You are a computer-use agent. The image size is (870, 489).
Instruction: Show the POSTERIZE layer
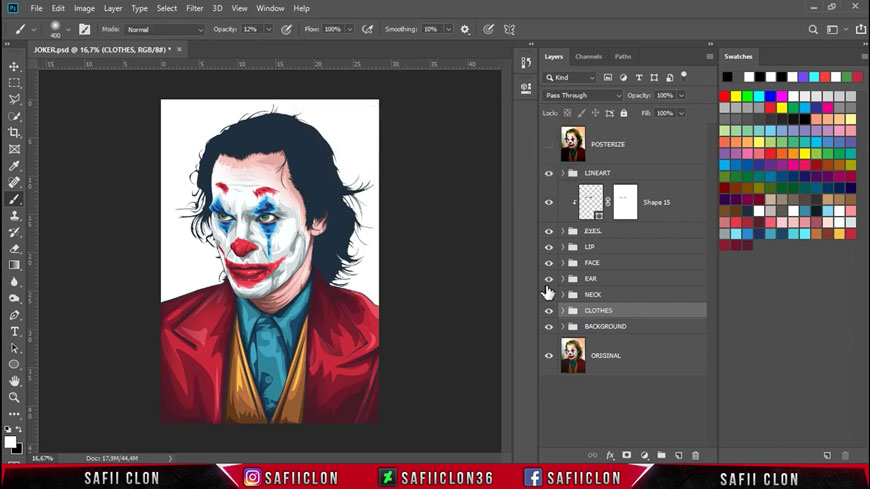(549, 144)
